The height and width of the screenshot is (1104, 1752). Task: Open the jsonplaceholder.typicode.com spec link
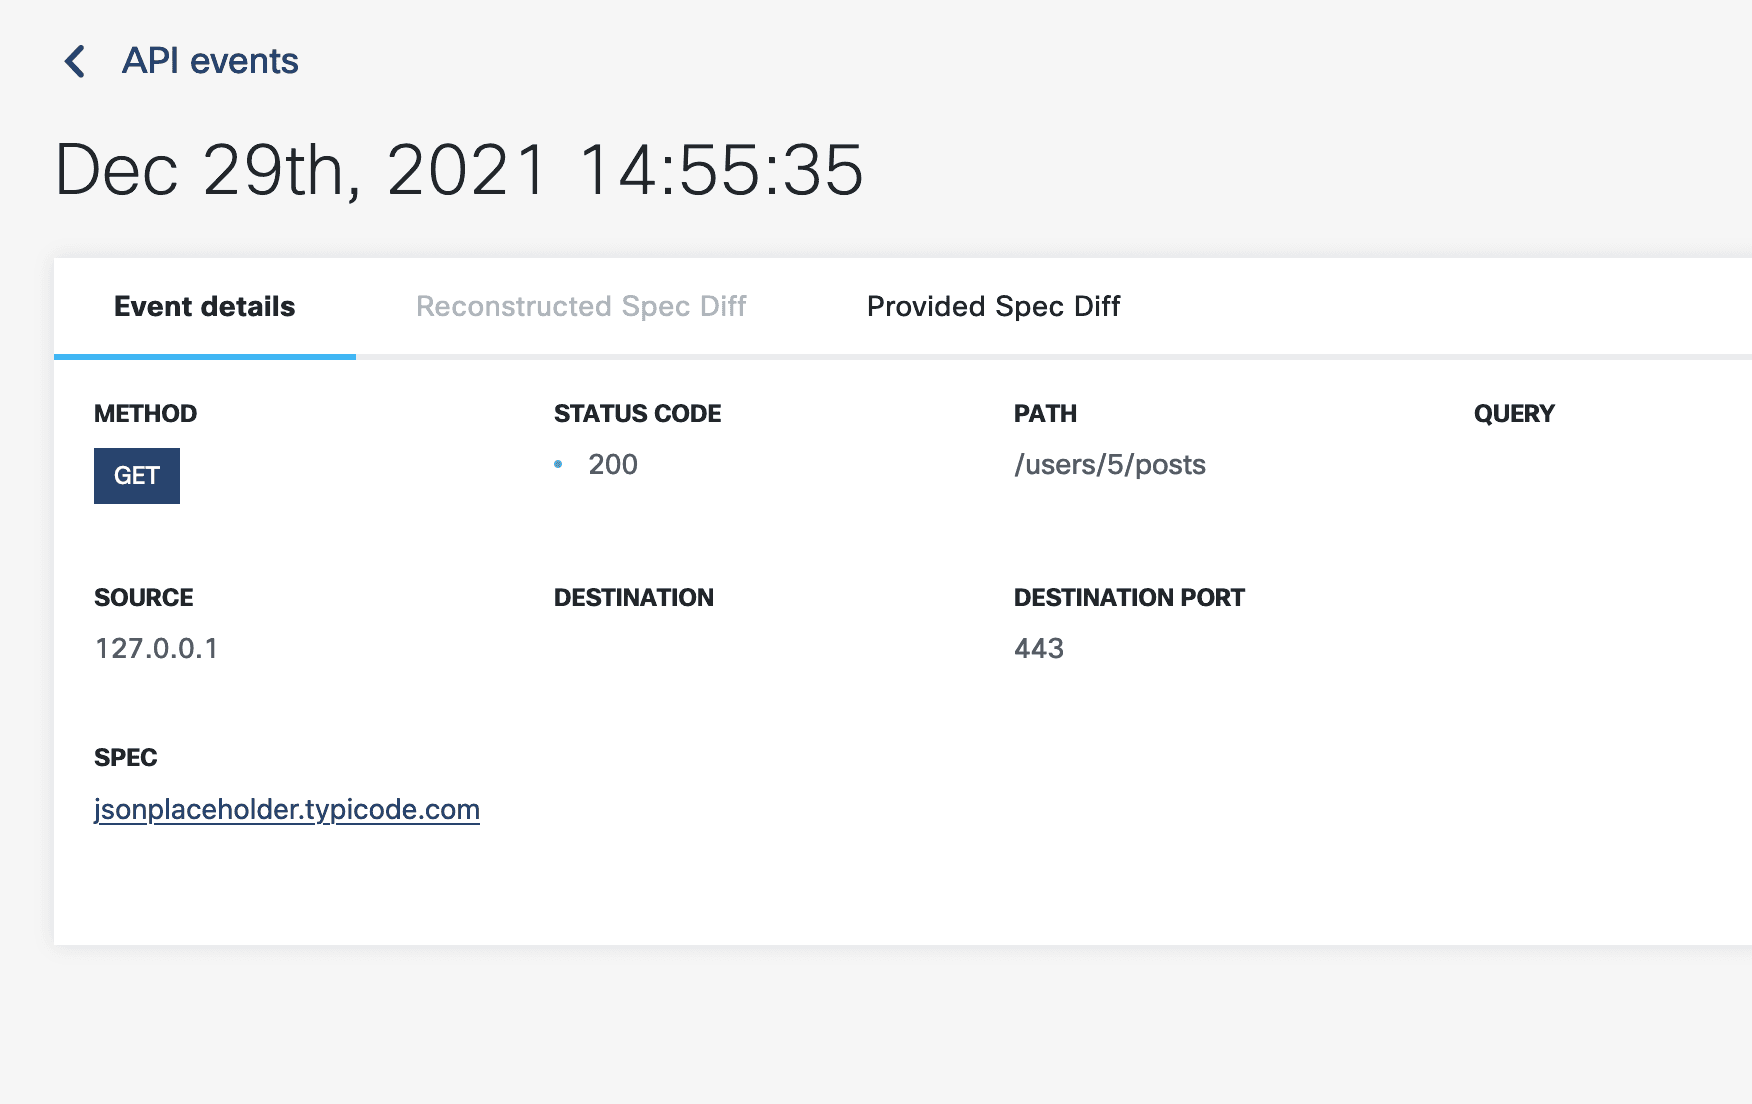(287, 809)
